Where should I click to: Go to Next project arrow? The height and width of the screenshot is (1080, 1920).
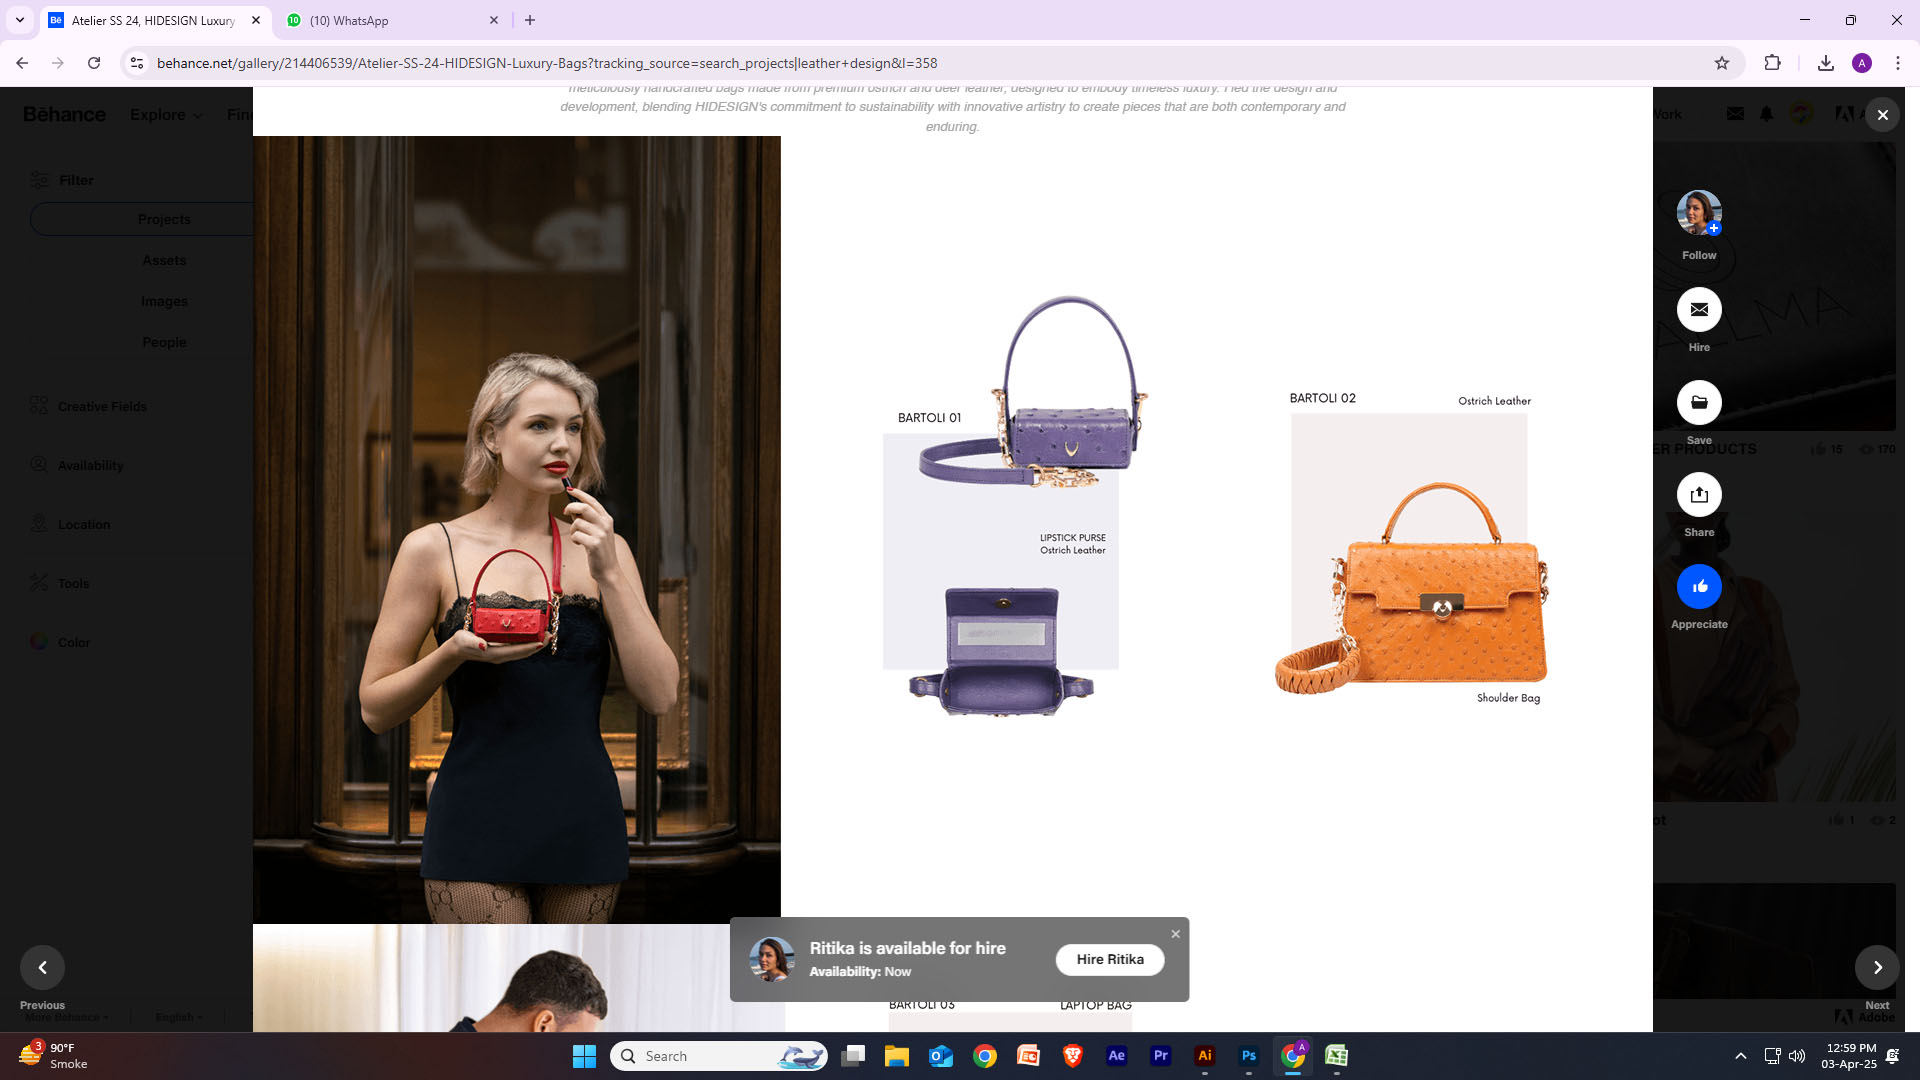click(1877, 967)
